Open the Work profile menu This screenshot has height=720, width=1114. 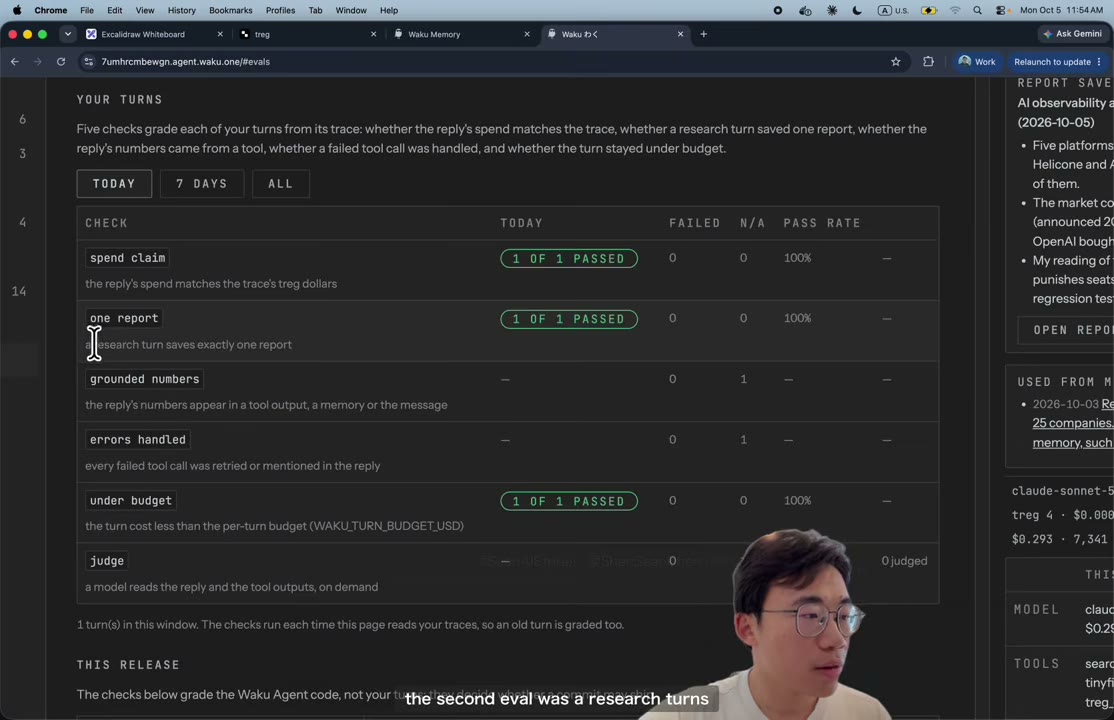[977, 62]
